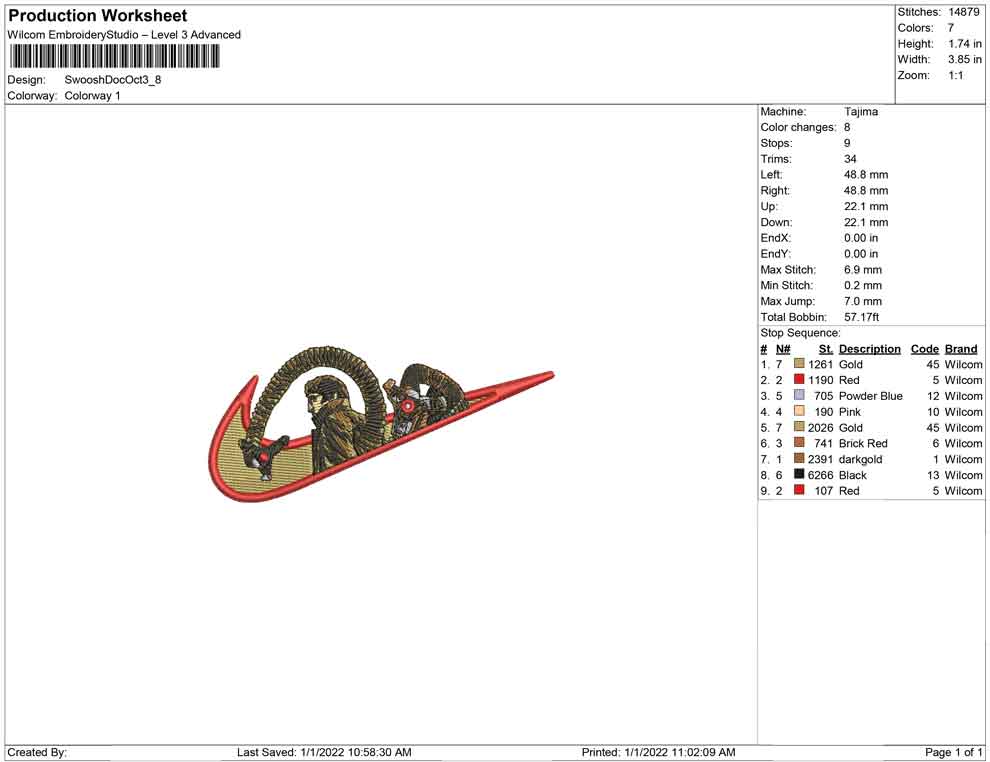Image resolution: width=990 pixels, height=762 pixels.
Task: Click the barcode under the title
Action: [114, 56]
